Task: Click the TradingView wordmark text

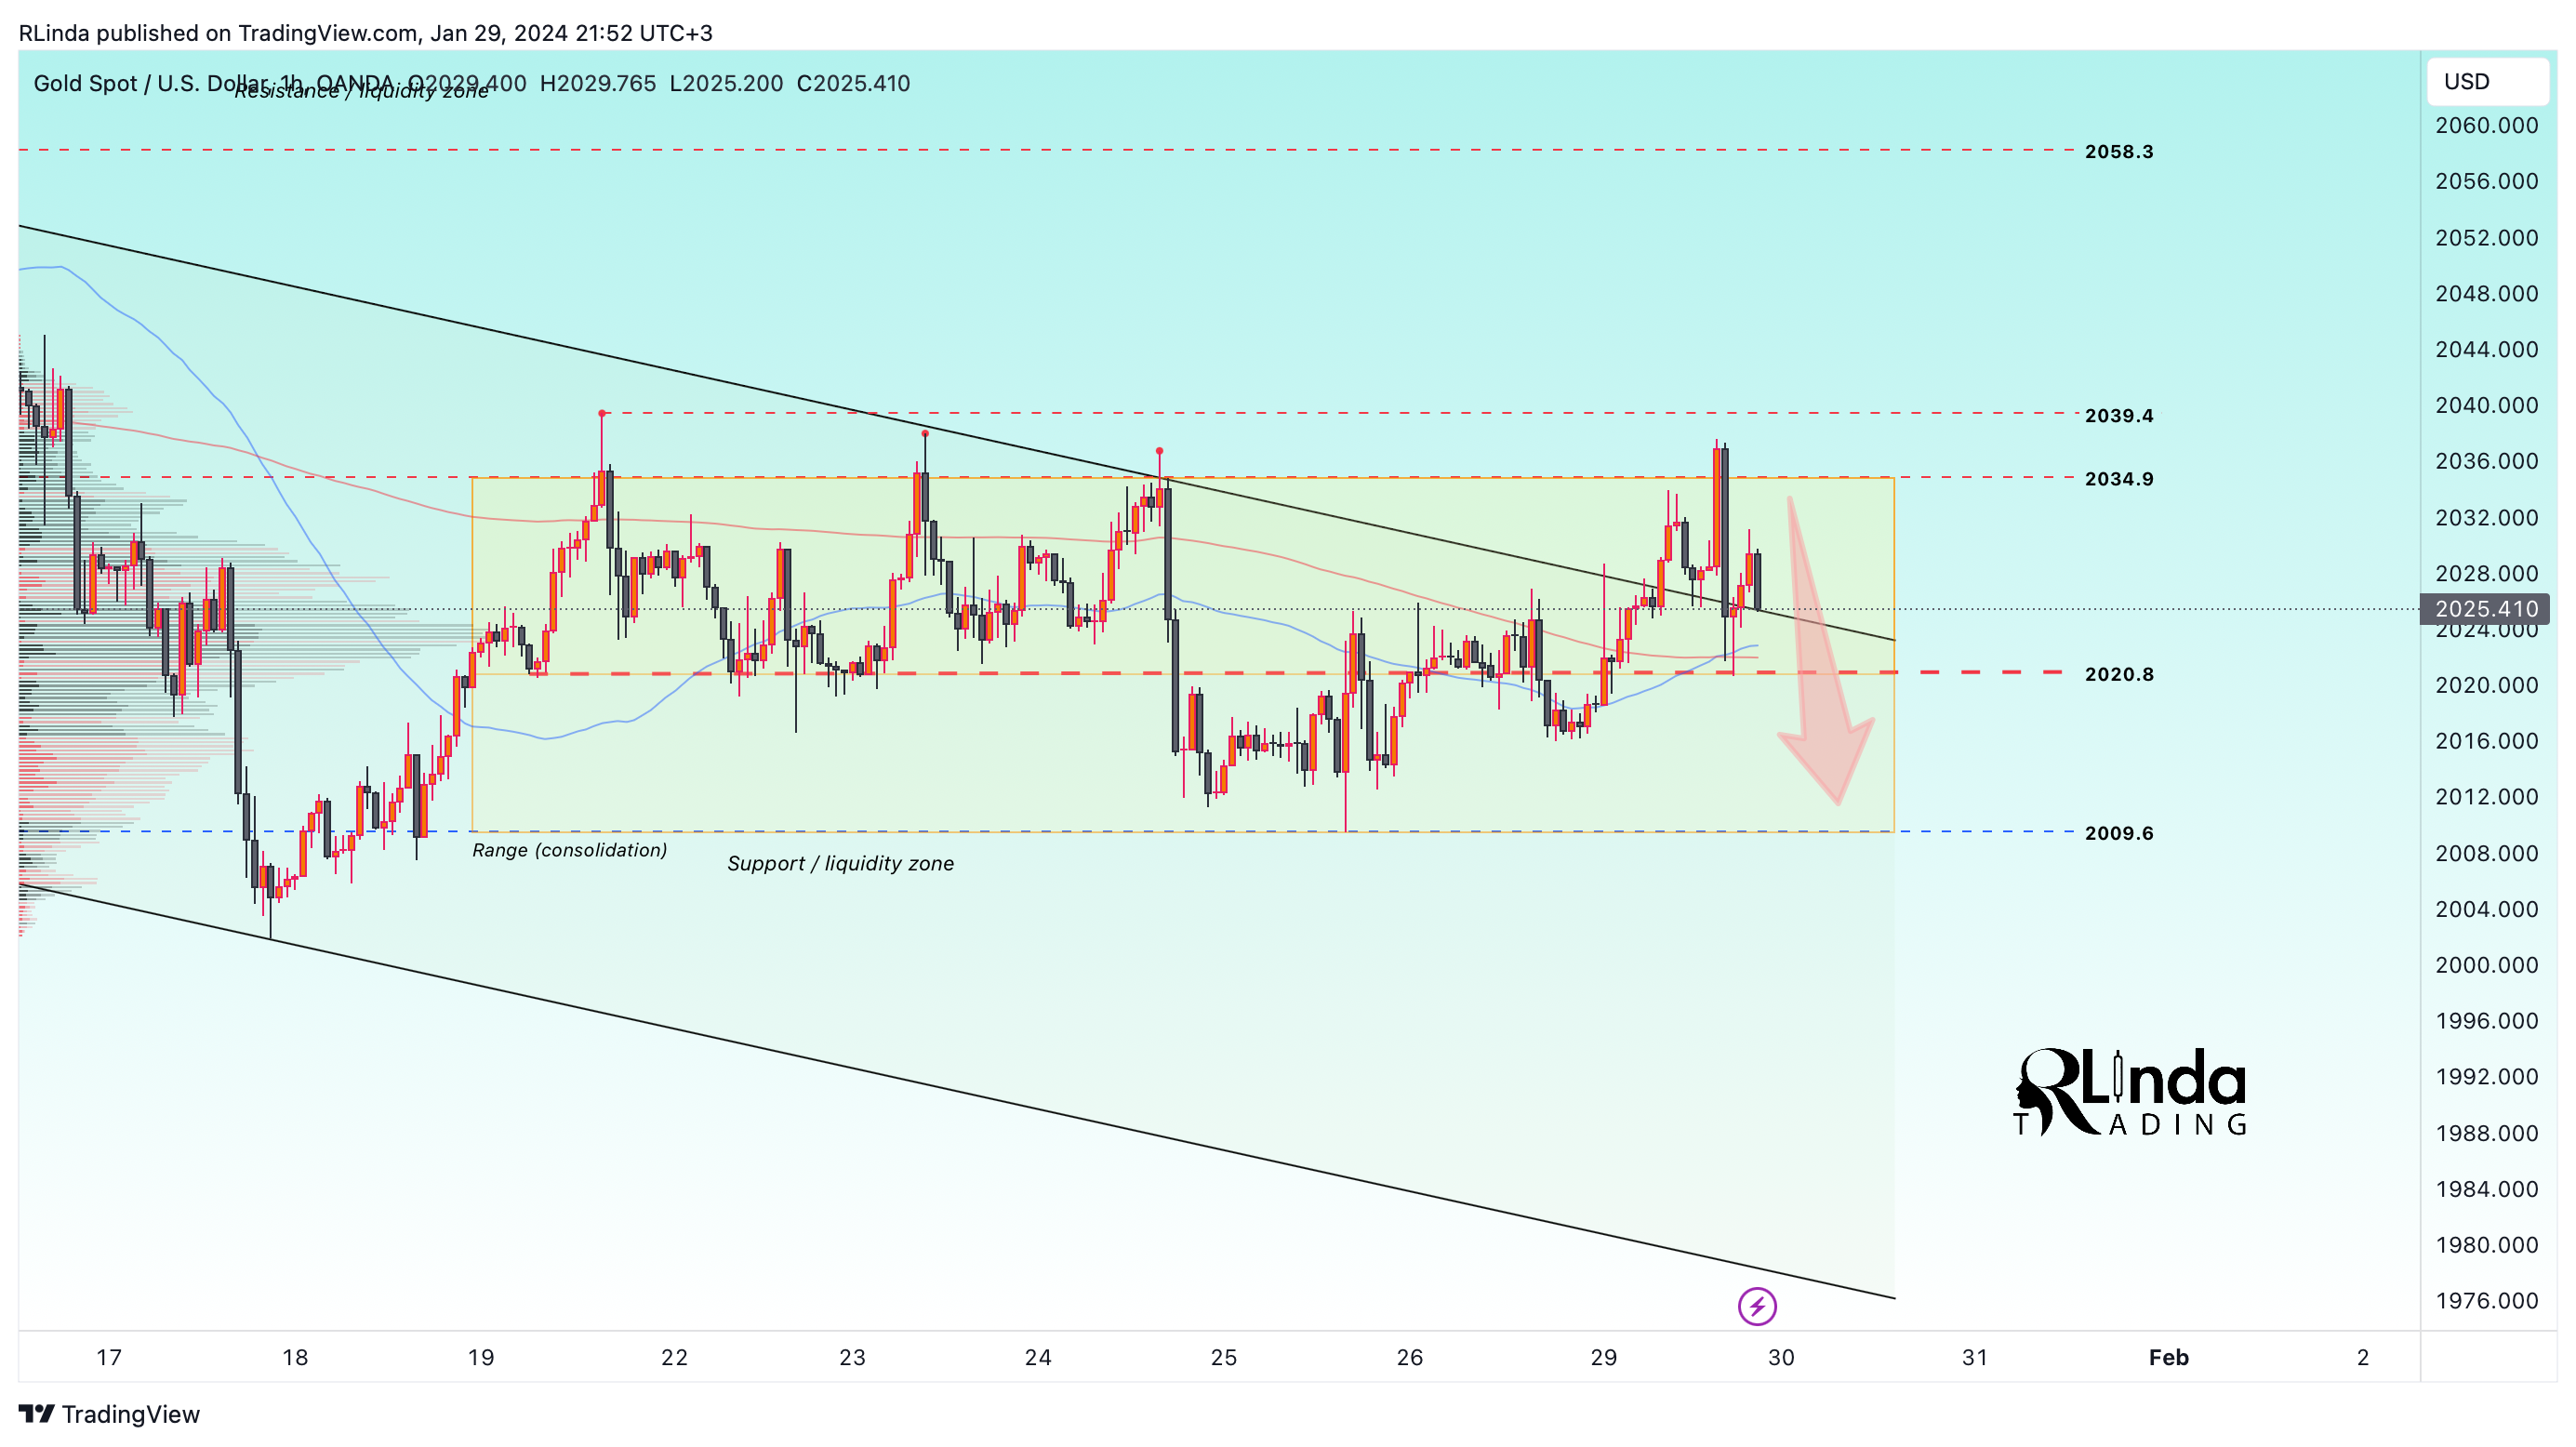Action: click(131, 1414)
